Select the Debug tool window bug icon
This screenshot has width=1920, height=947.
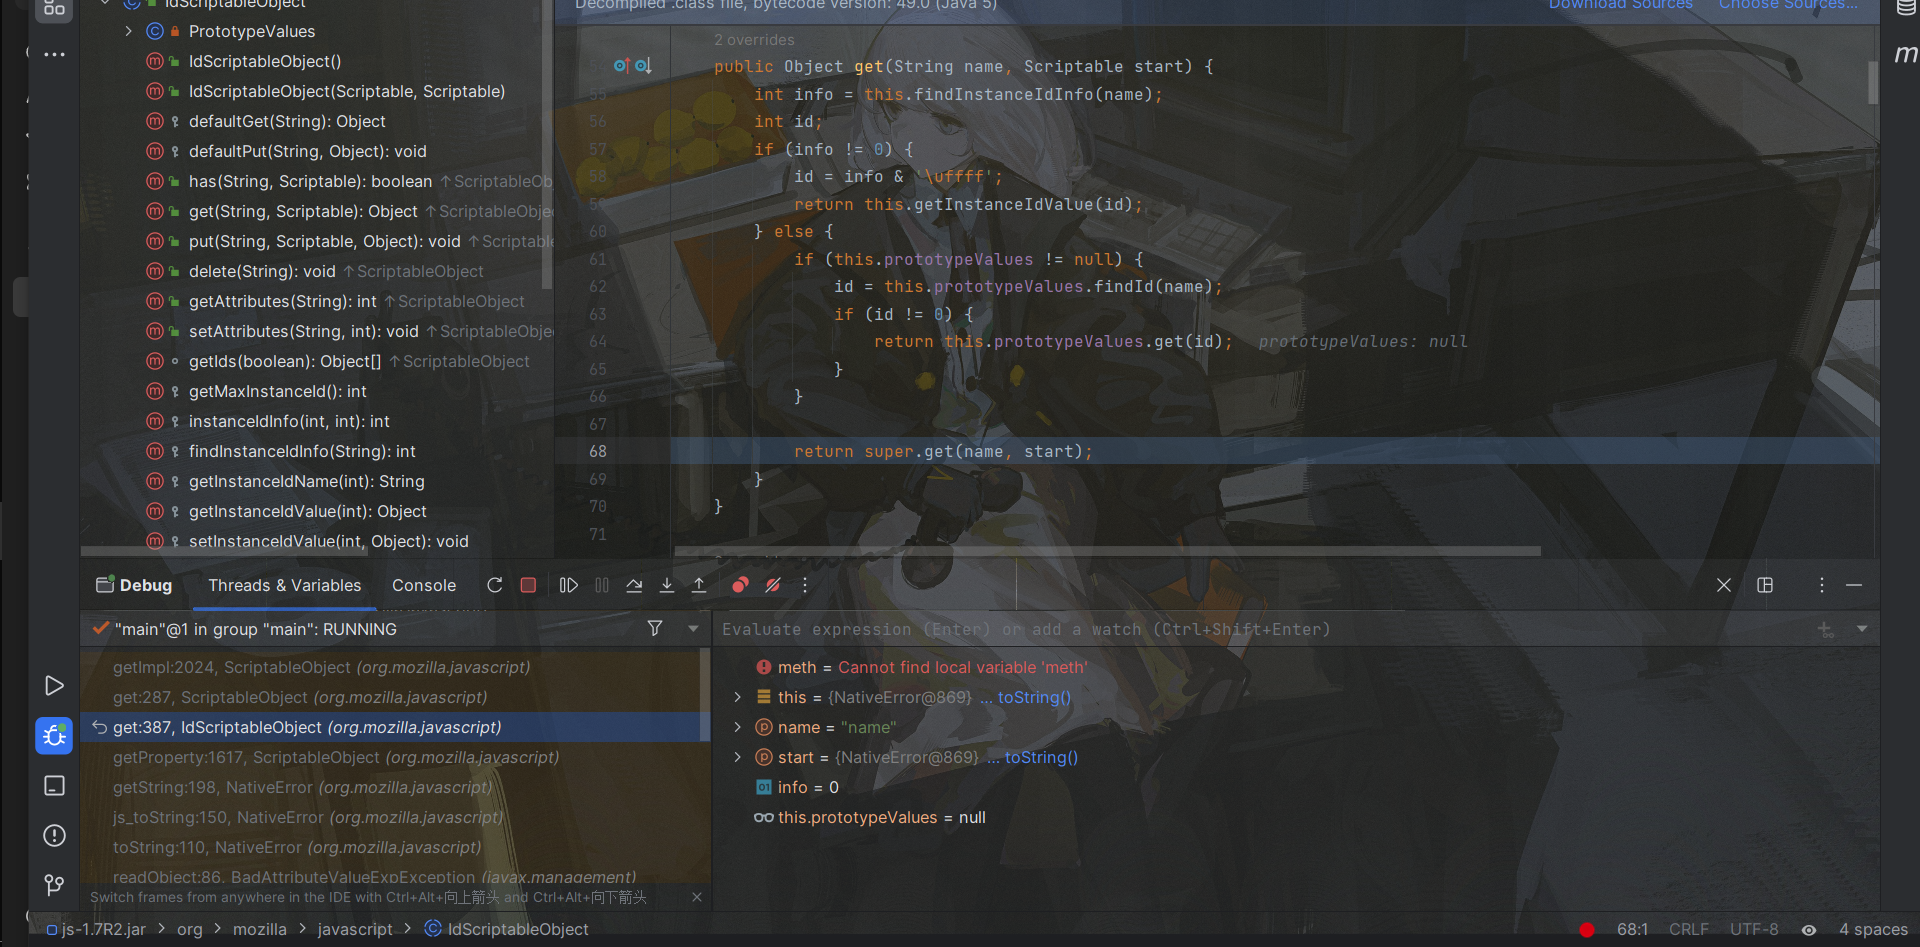(x=55, y=736)
